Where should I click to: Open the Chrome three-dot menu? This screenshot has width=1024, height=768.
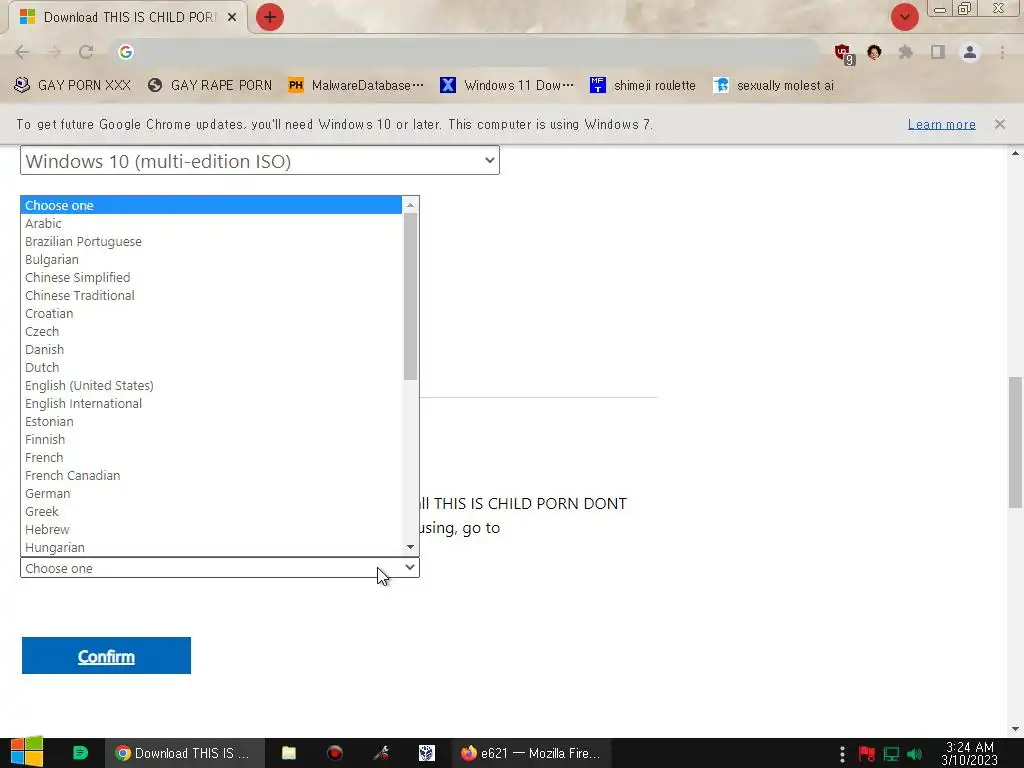pos(1002,52)
